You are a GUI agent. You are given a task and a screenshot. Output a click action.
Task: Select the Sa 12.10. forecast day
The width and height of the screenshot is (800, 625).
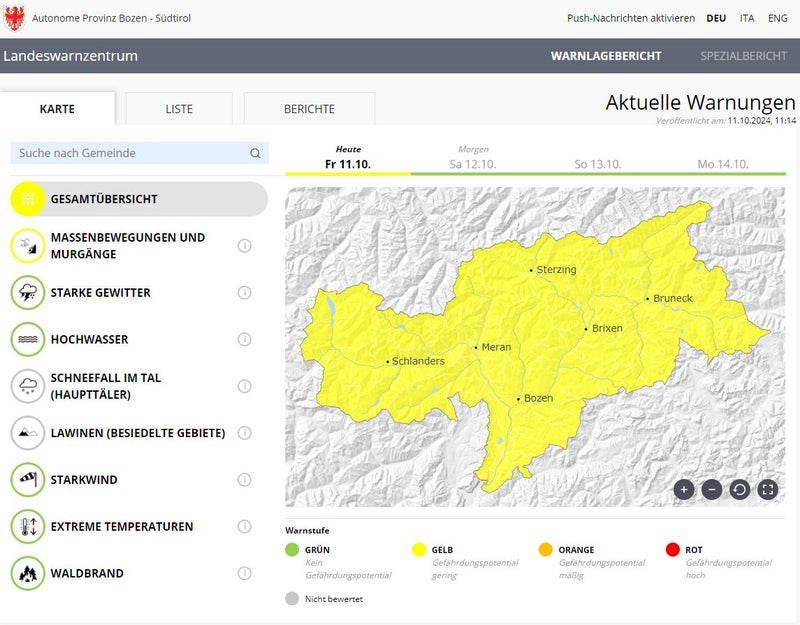point(473,163)
